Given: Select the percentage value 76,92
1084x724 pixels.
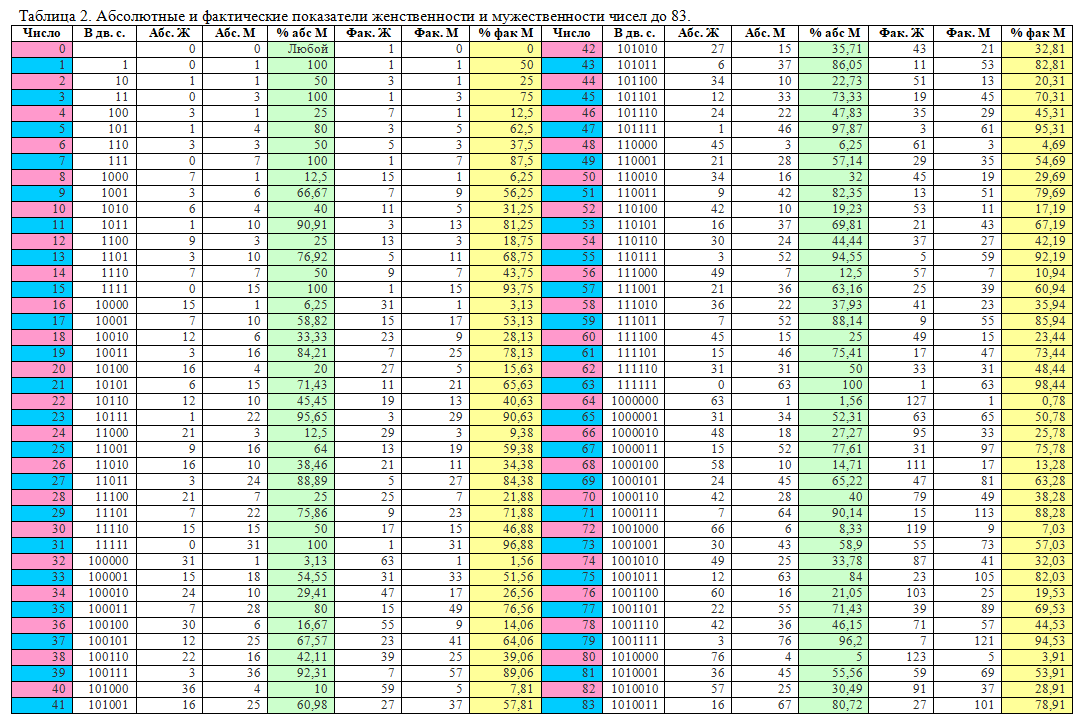Looking at the screenshot, I should pyautogui.click(x=312, y=257).
